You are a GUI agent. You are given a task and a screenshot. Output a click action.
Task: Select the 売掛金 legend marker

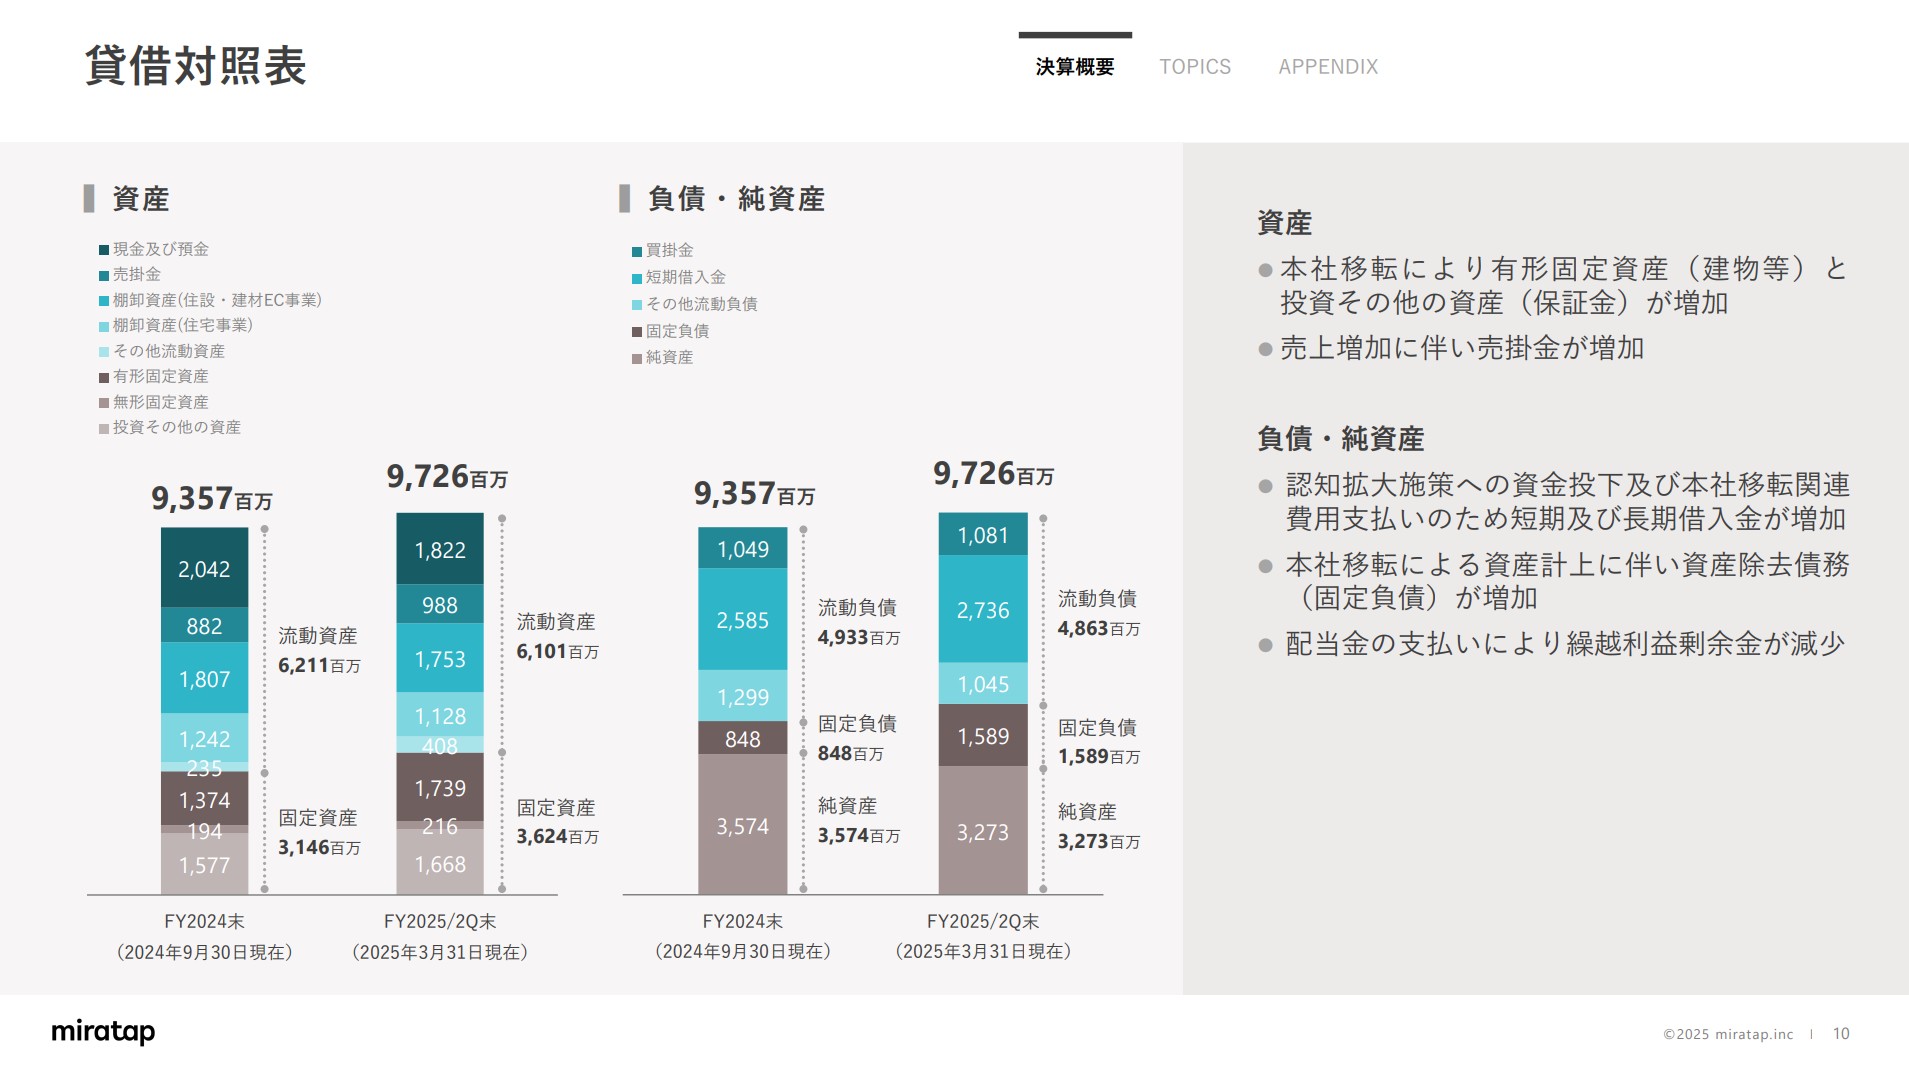tap(103, 274)
